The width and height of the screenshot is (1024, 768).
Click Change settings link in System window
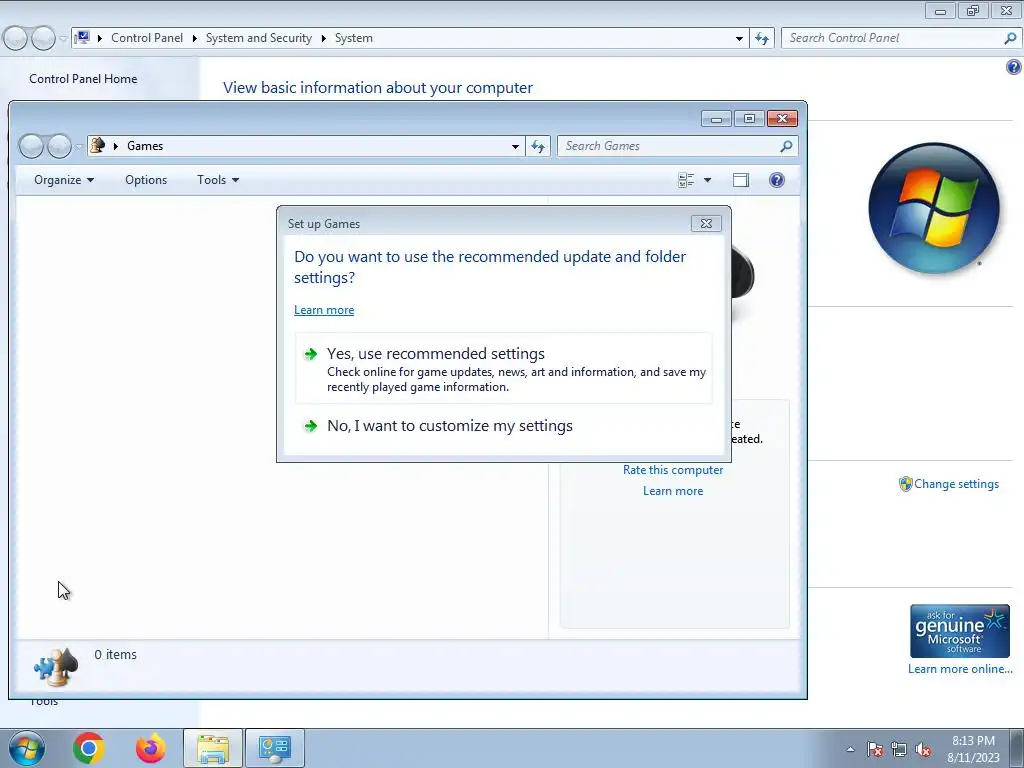point(956,484)
